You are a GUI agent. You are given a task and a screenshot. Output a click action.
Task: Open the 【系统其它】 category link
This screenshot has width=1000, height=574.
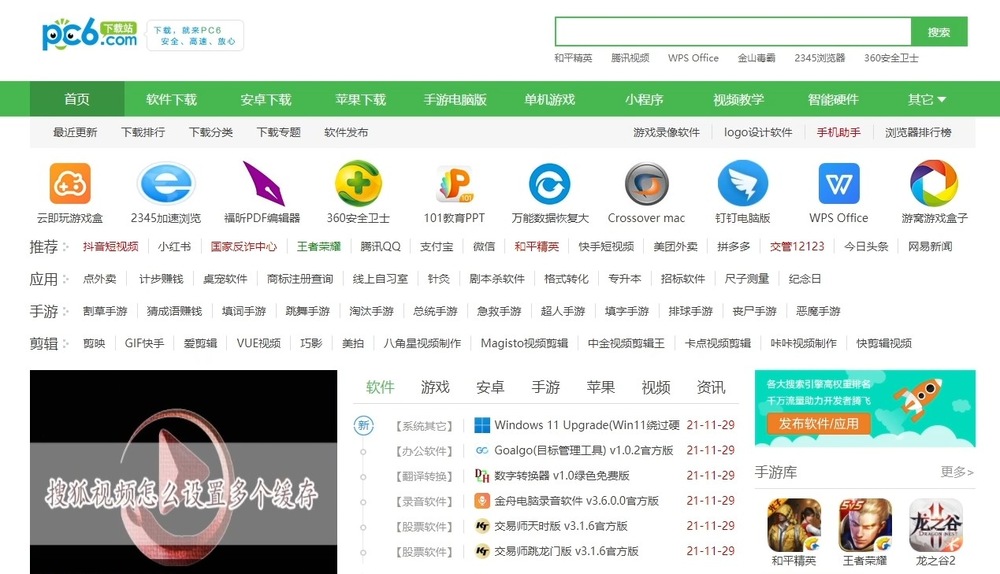coord(424,426)
